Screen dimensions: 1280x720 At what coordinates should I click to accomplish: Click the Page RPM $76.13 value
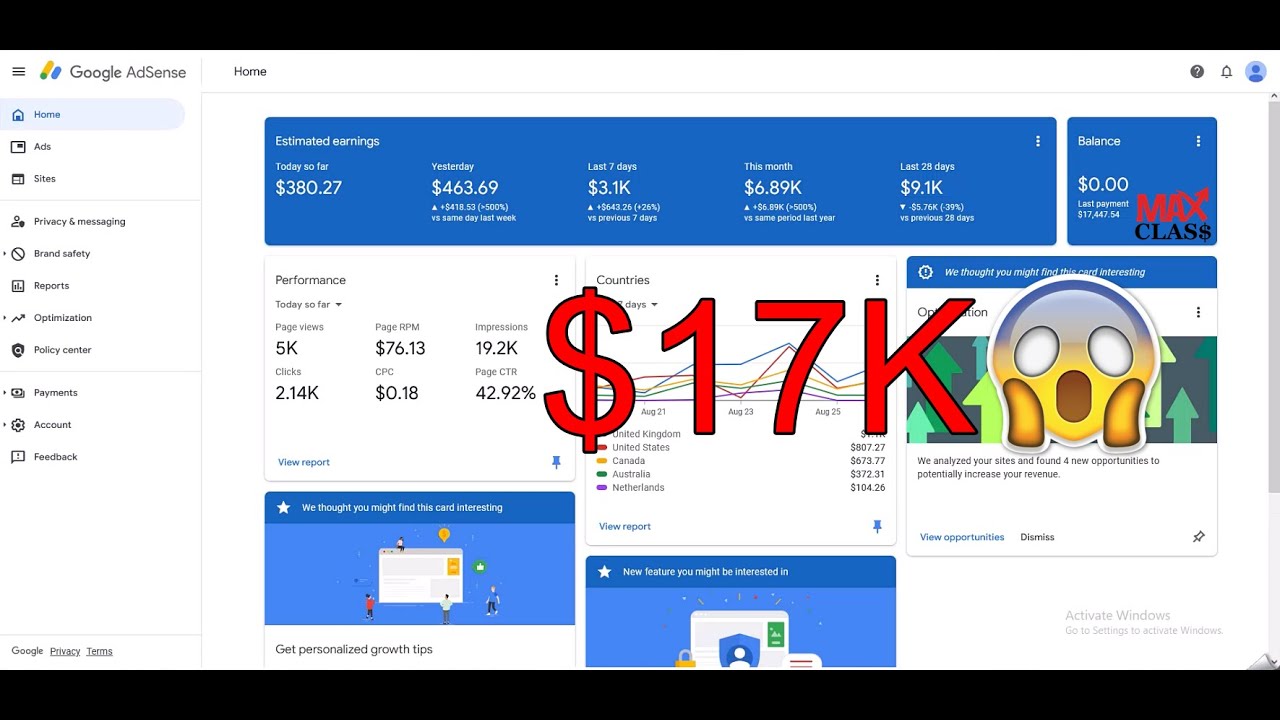coord(400,348)
